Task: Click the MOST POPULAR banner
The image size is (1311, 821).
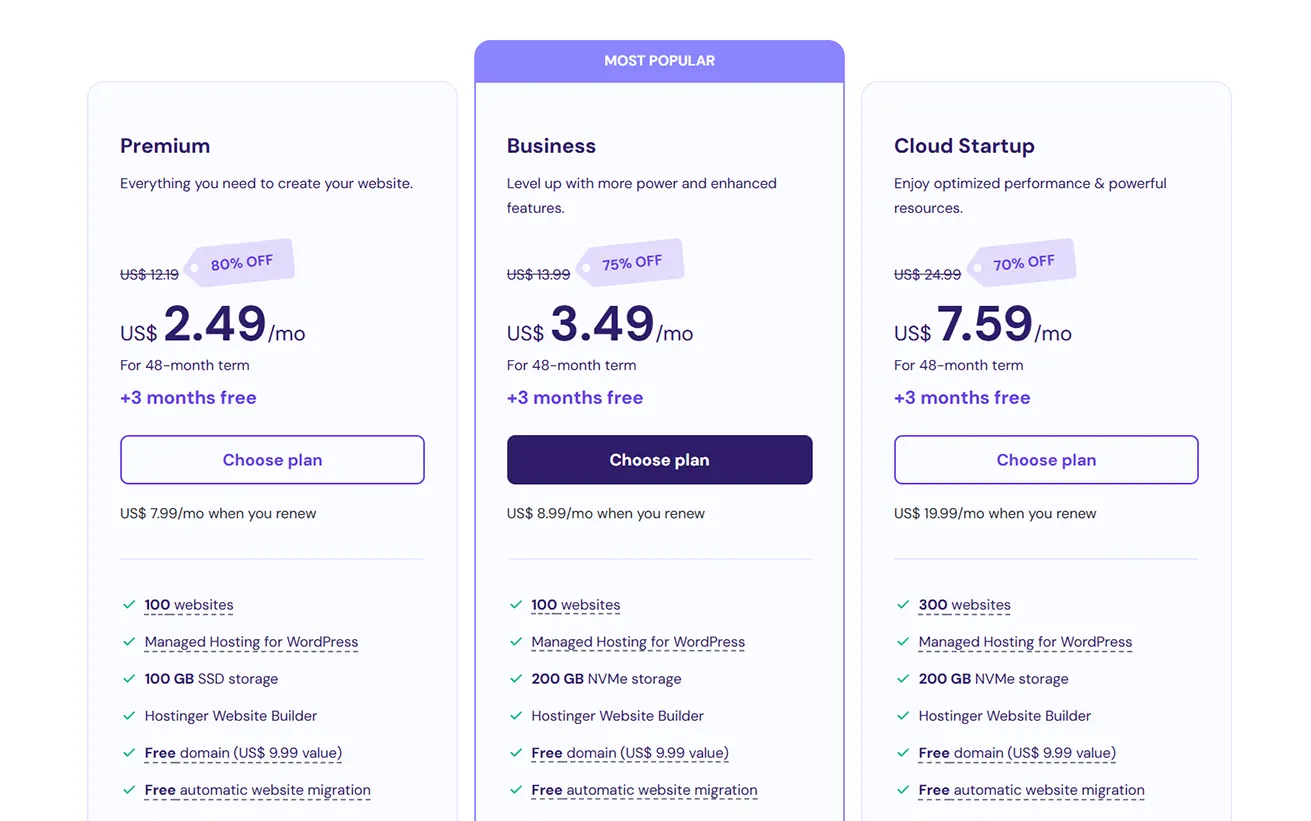Action: (x=659, y=61)
